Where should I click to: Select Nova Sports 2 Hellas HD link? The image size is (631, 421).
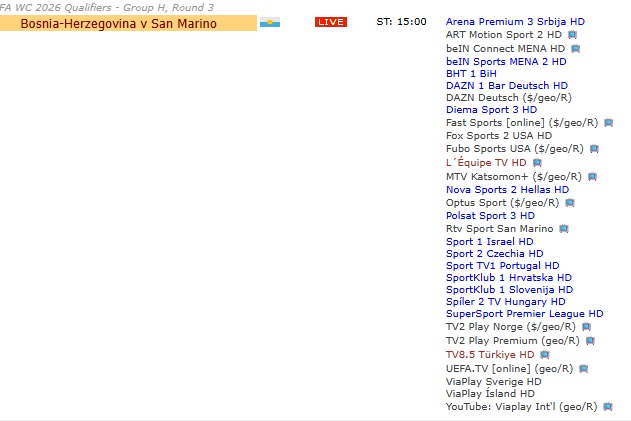tap(507, 189)
